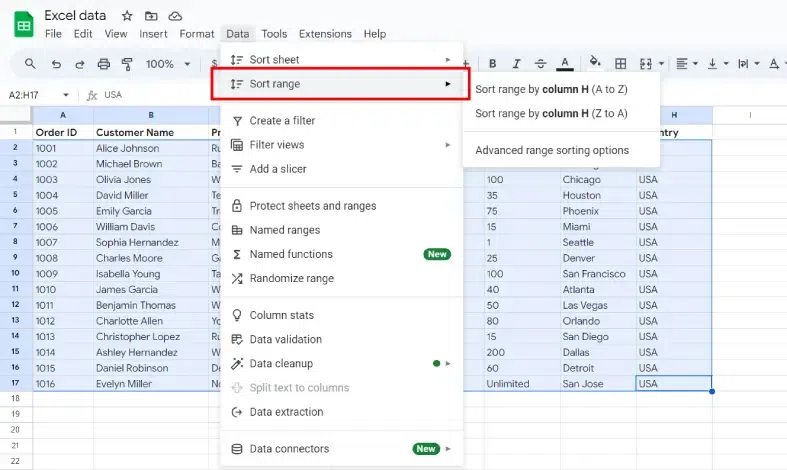787x470 pixels.
Task: Click the Unlimited cell in row 17
Action: click(522, 384)
